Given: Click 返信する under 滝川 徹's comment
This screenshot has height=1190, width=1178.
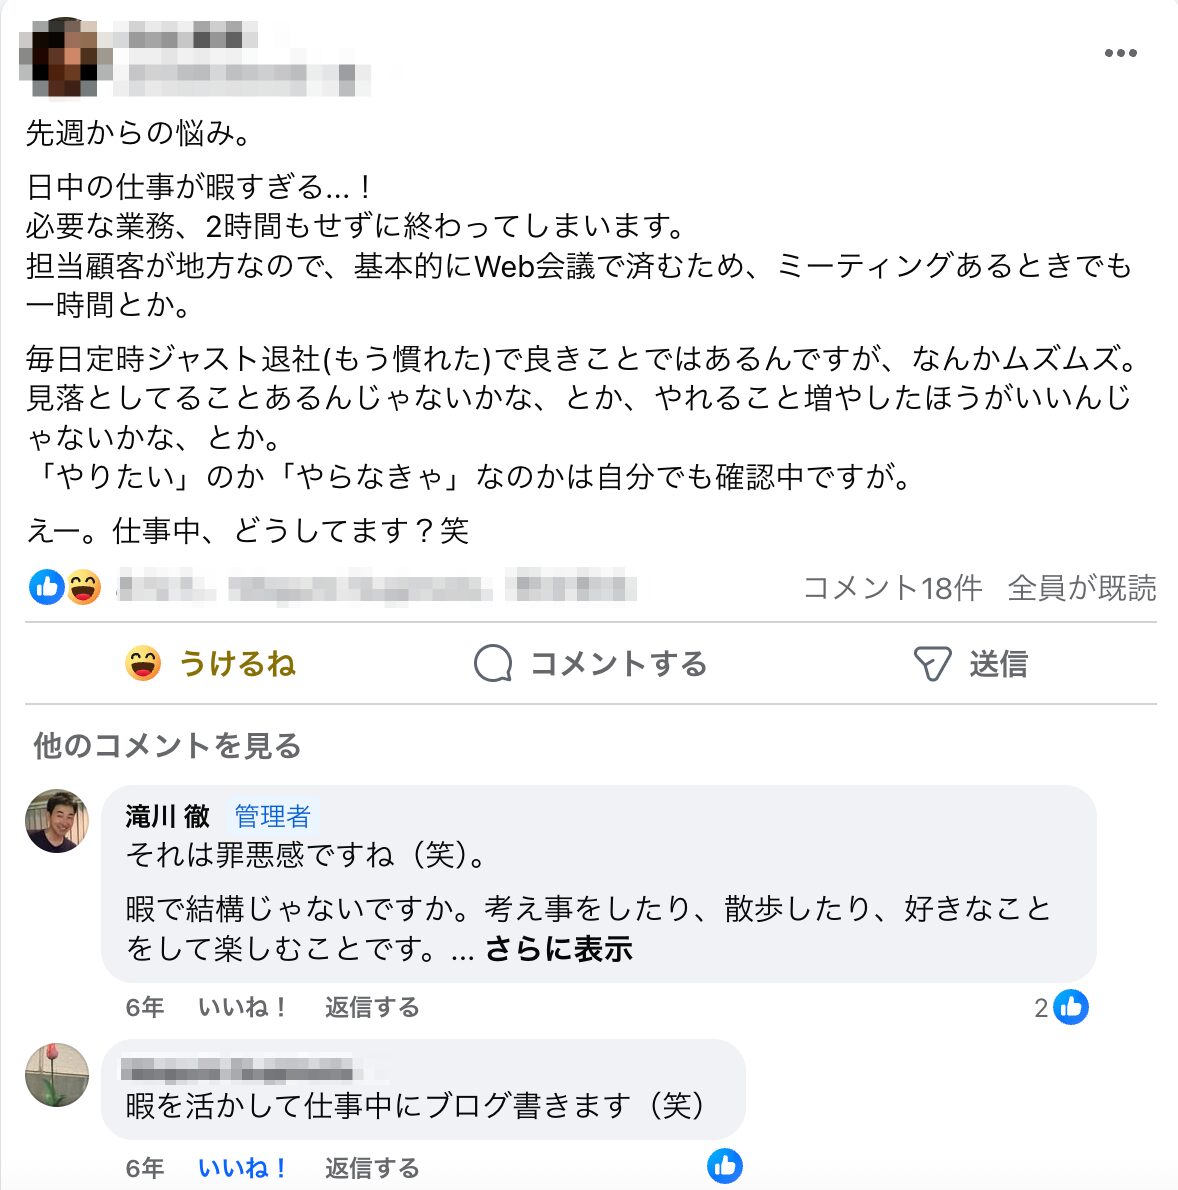Looking at the screenshot, I should 372,1007.
